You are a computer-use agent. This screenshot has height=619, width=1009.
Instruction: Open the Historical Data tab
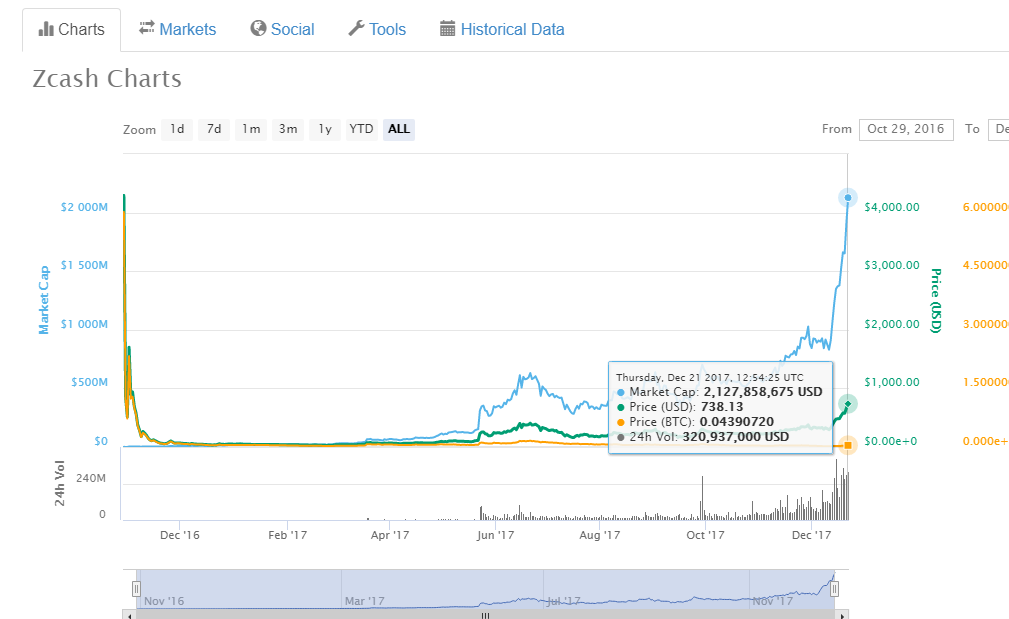click(x=502, y=30)
